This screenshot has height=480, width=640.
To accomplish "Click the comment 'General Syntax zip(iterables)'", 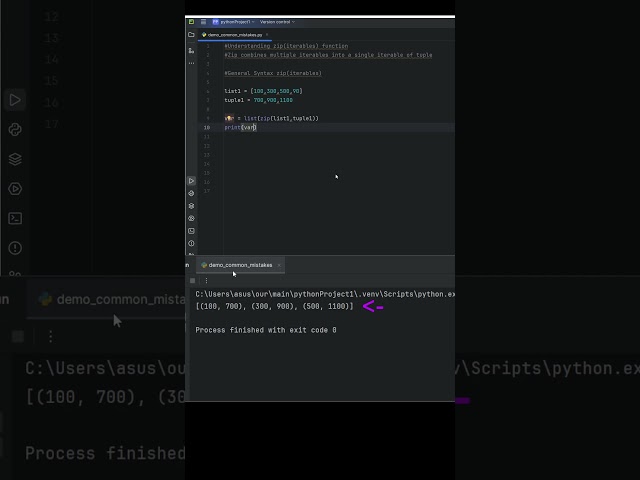I will 273,73.
